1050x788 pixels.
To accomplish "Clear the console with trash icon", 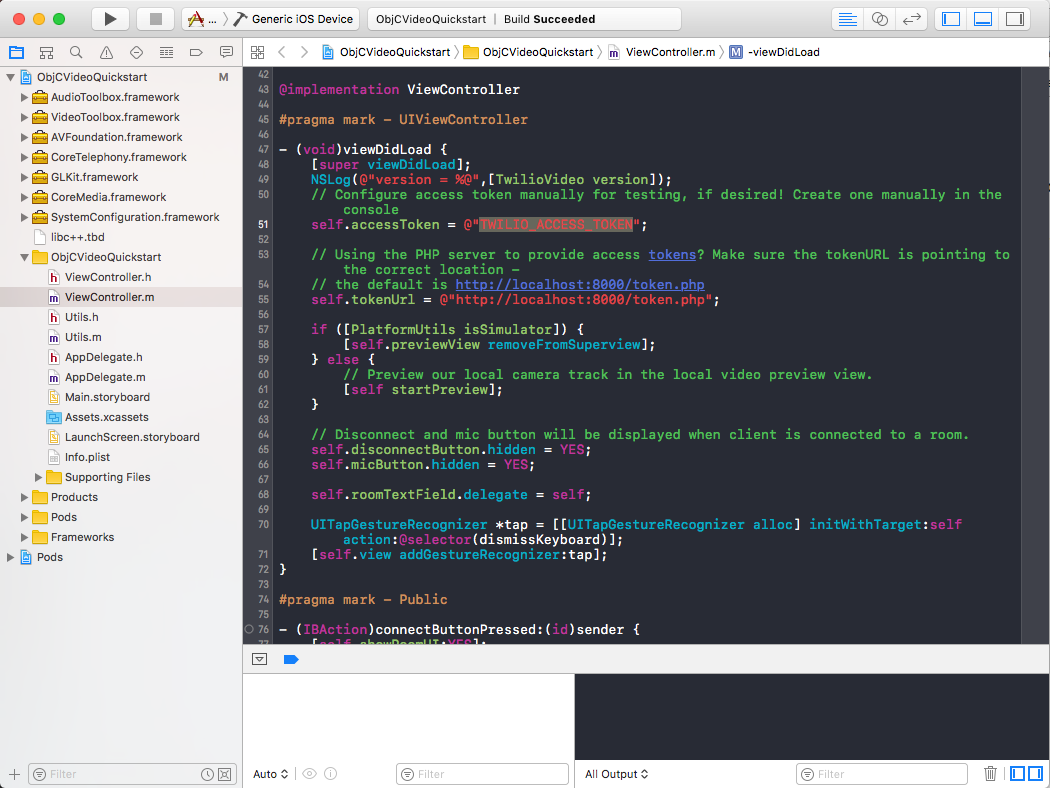I will tap(990, 774).
